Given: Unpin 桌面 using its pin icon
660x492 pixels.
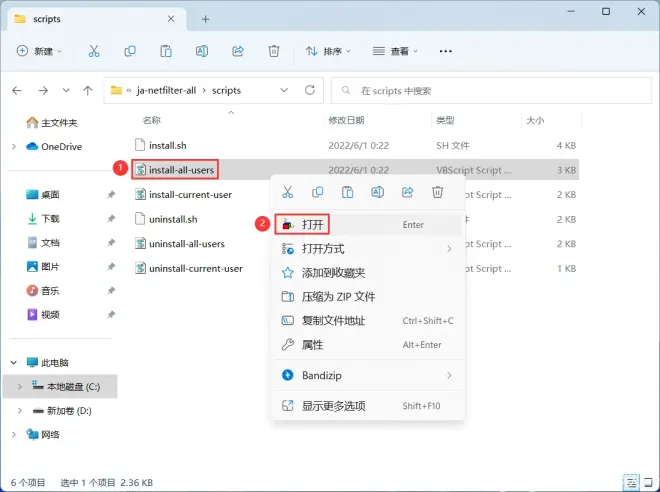Looking at the screenshot, I should tap(111, 194).
